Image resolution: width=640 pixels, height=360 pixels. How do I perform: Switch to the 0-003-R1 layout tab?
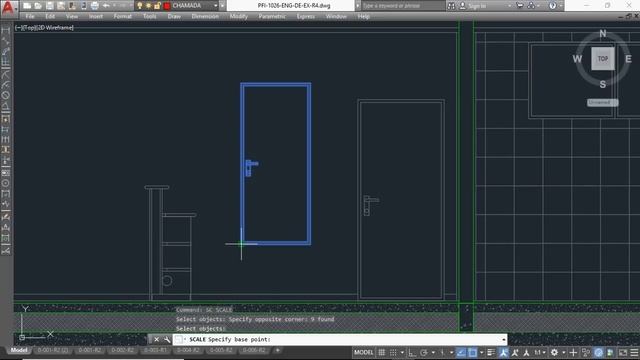[x=155, y=350]
